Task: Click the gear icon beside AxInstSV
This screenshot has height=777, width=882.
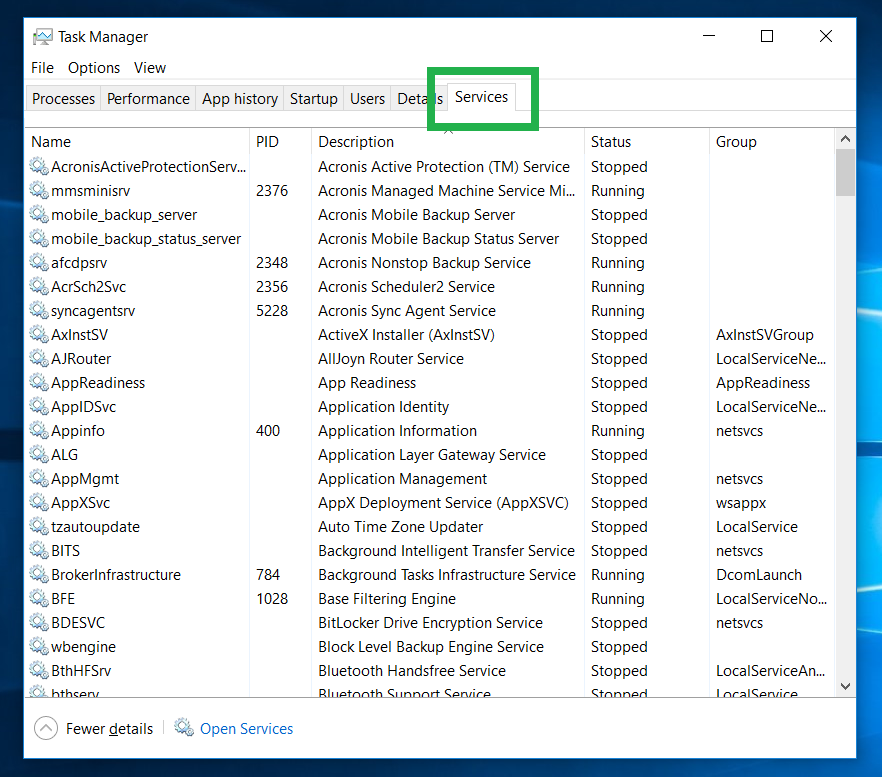Action: [39, 335]
